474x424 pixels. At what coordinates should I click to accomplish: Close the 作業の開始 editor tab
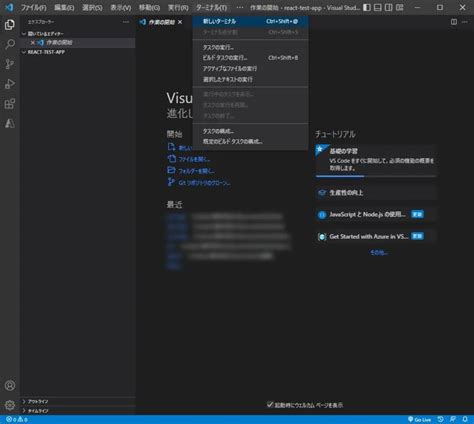180,22
